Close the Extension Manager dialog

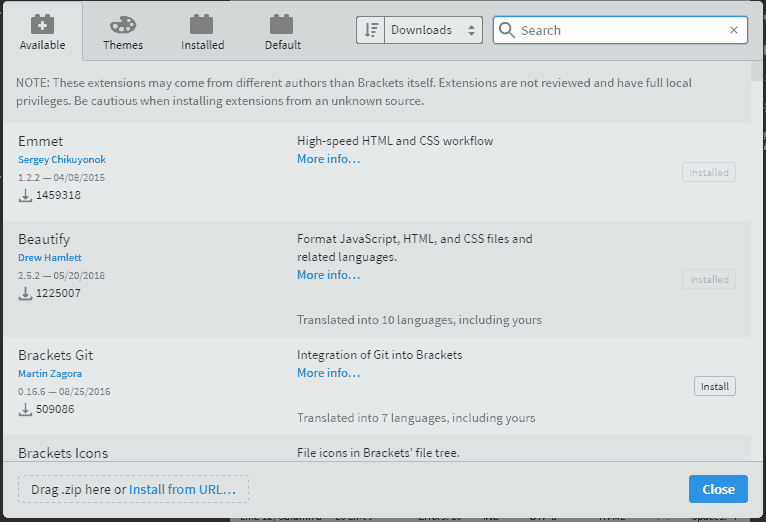718,489
